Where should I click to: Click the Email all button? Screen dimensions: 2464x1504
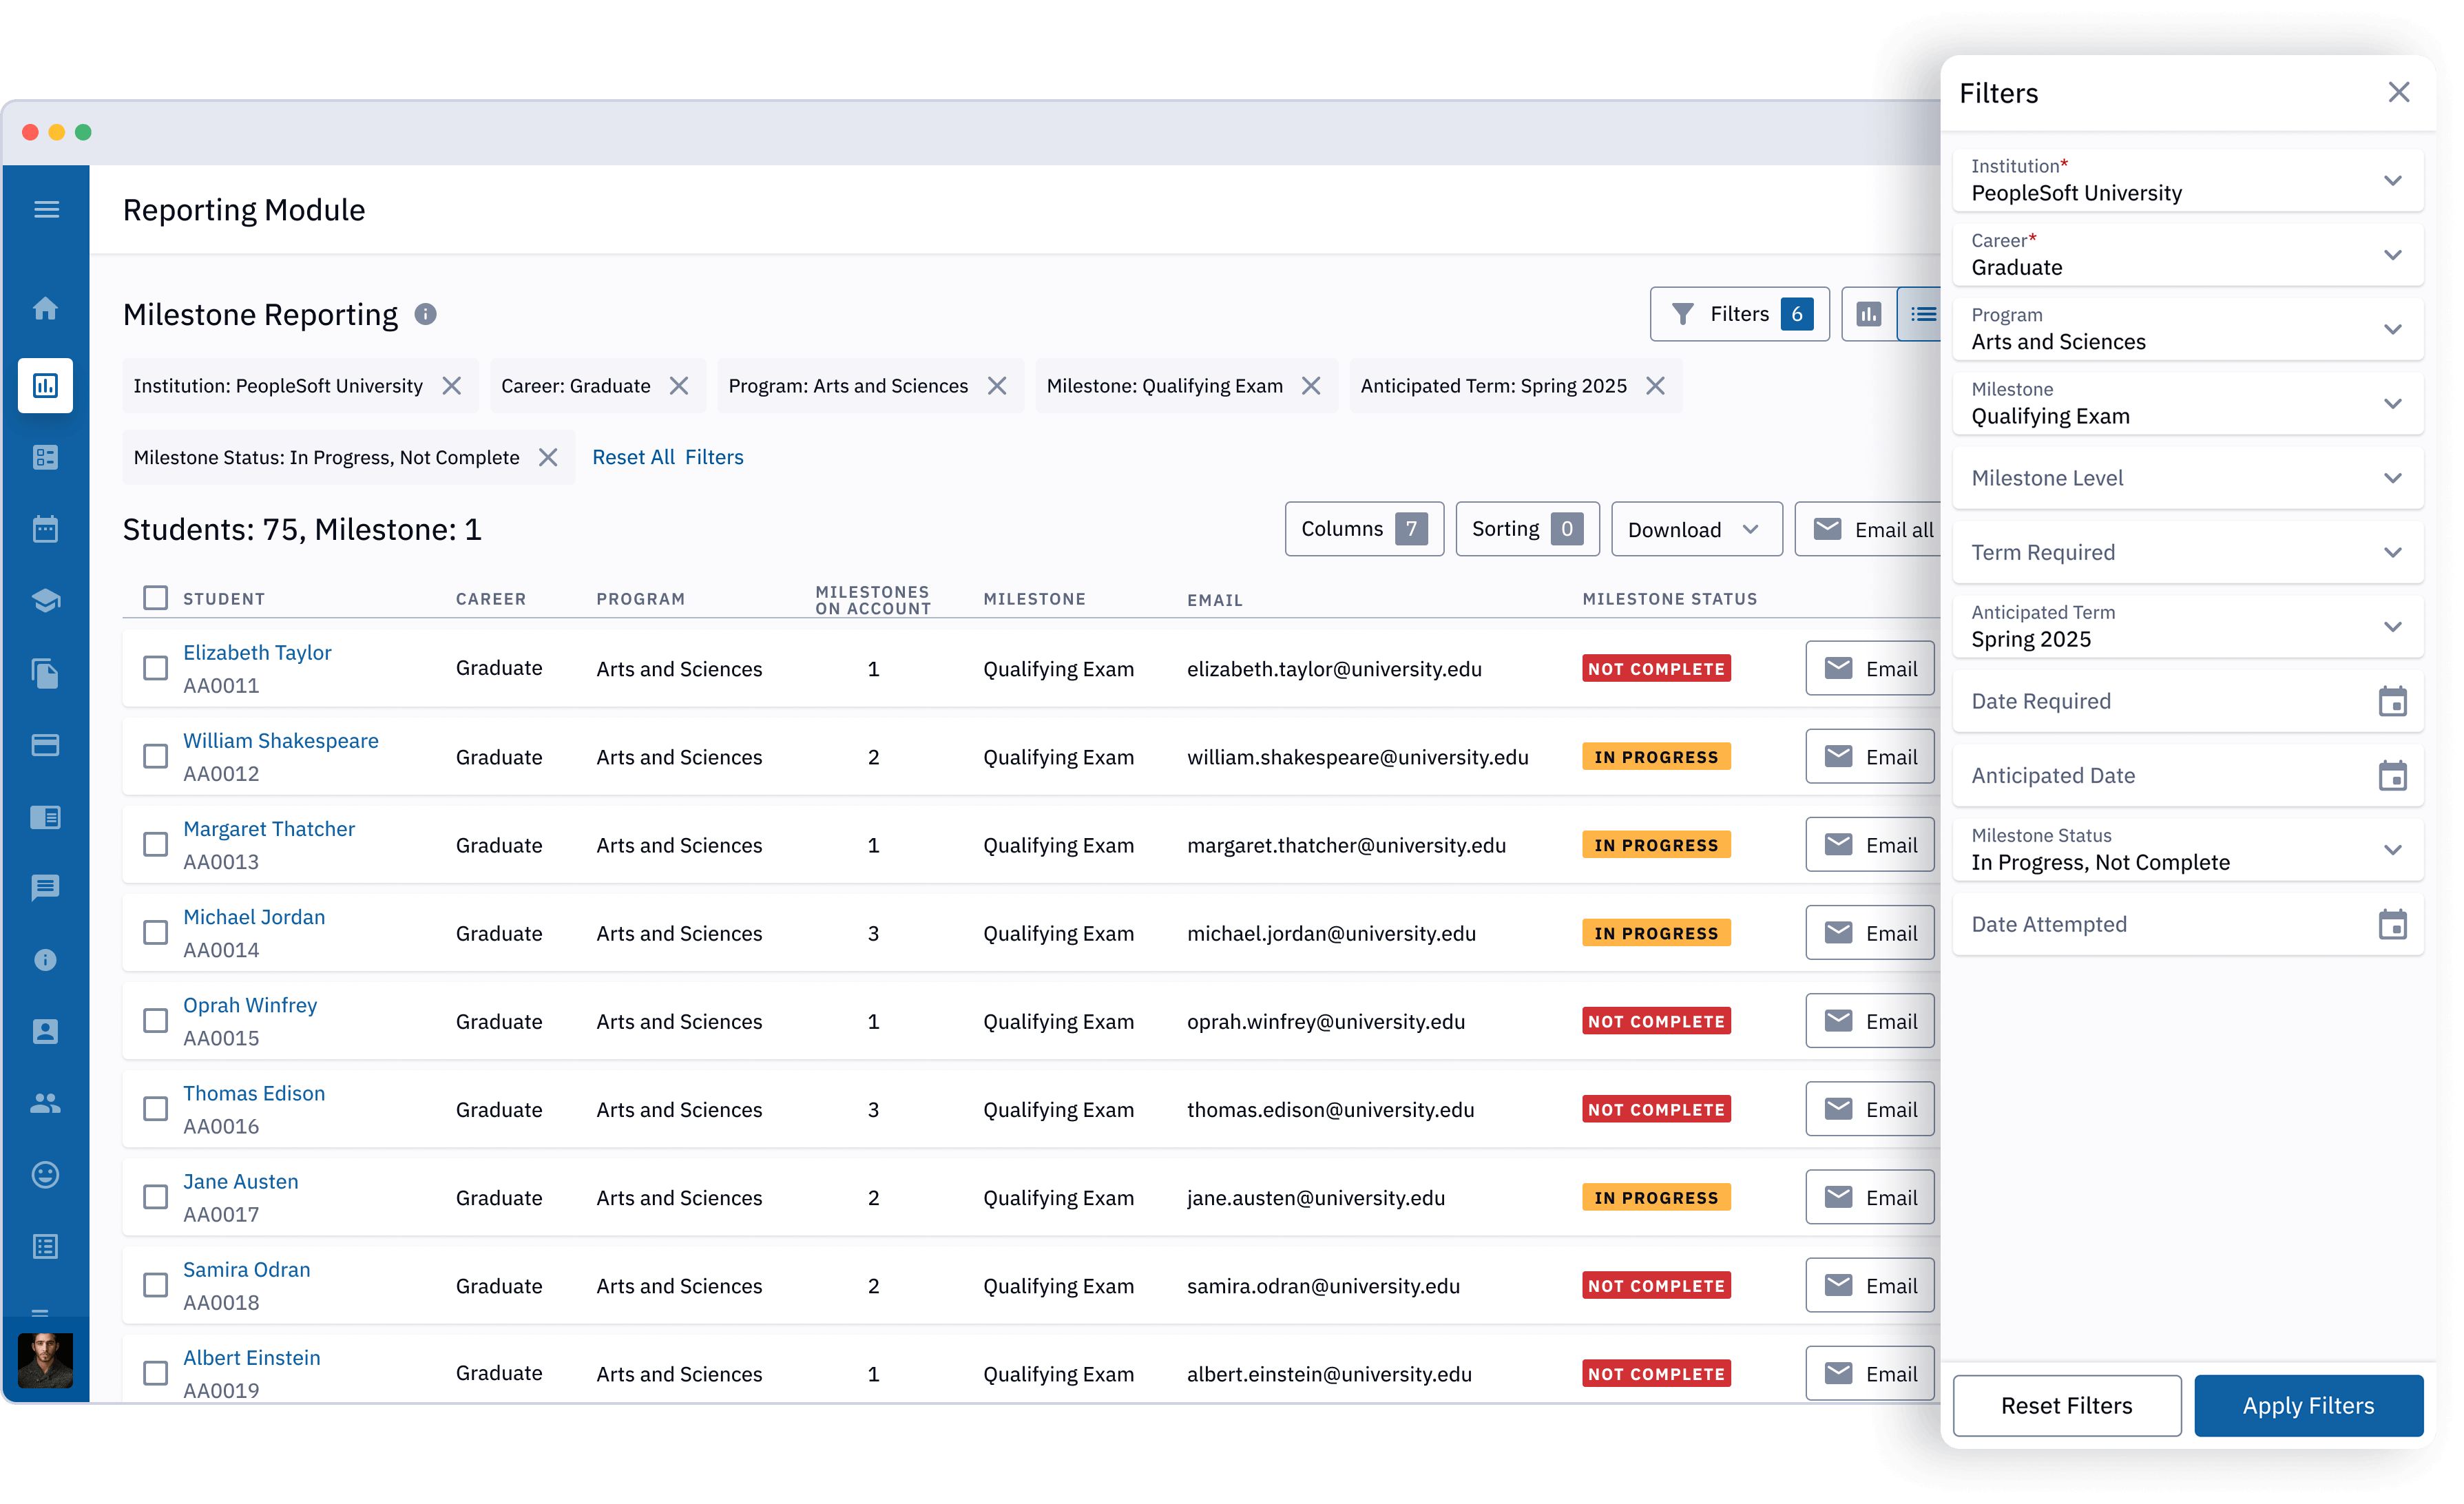tap(1868, 529)
